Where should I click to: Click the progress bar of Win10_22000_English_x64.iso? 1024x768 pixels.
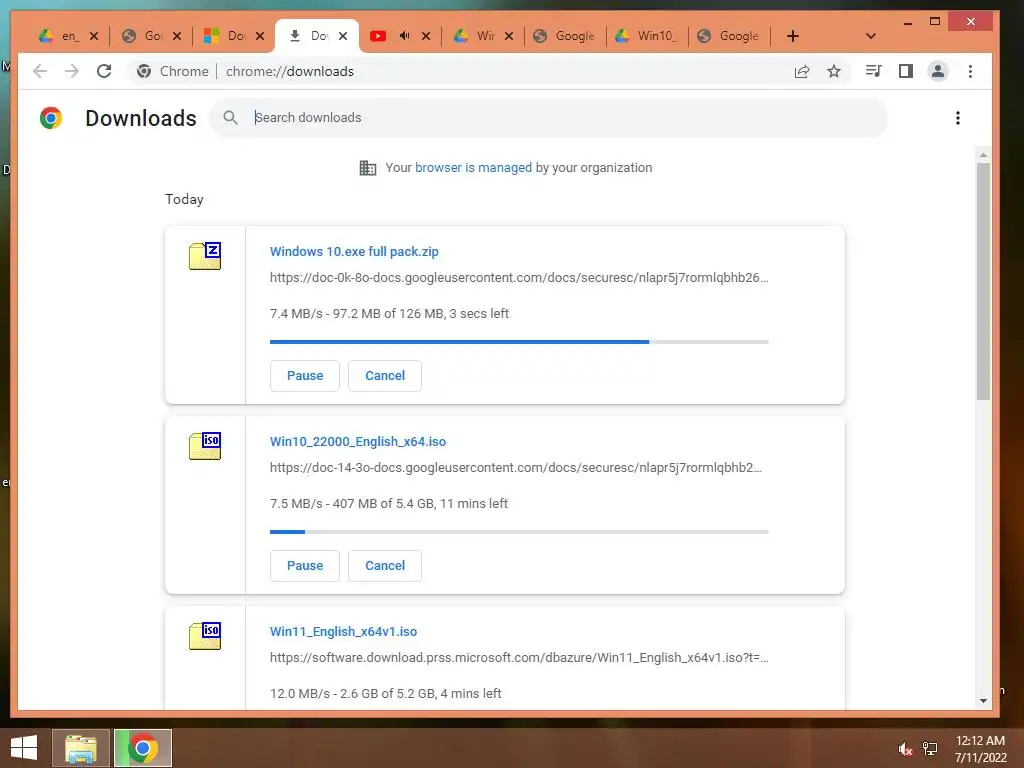click(519, 532)
